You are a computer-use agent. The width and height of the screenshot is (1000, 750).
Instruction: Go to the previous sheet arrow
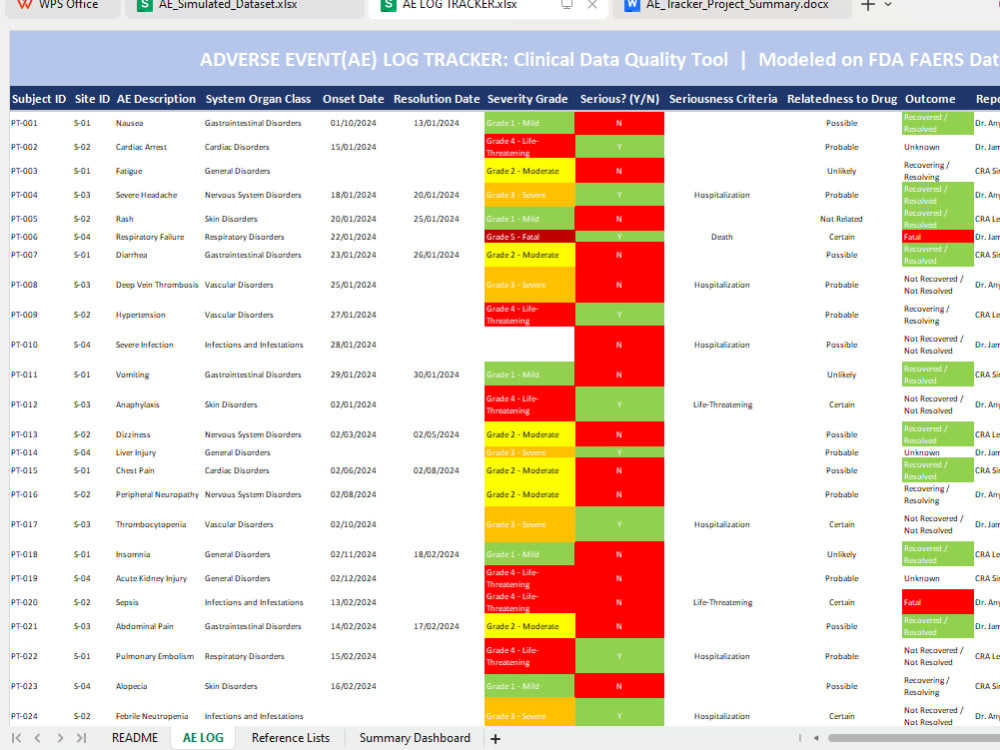(x=38, y=738)
